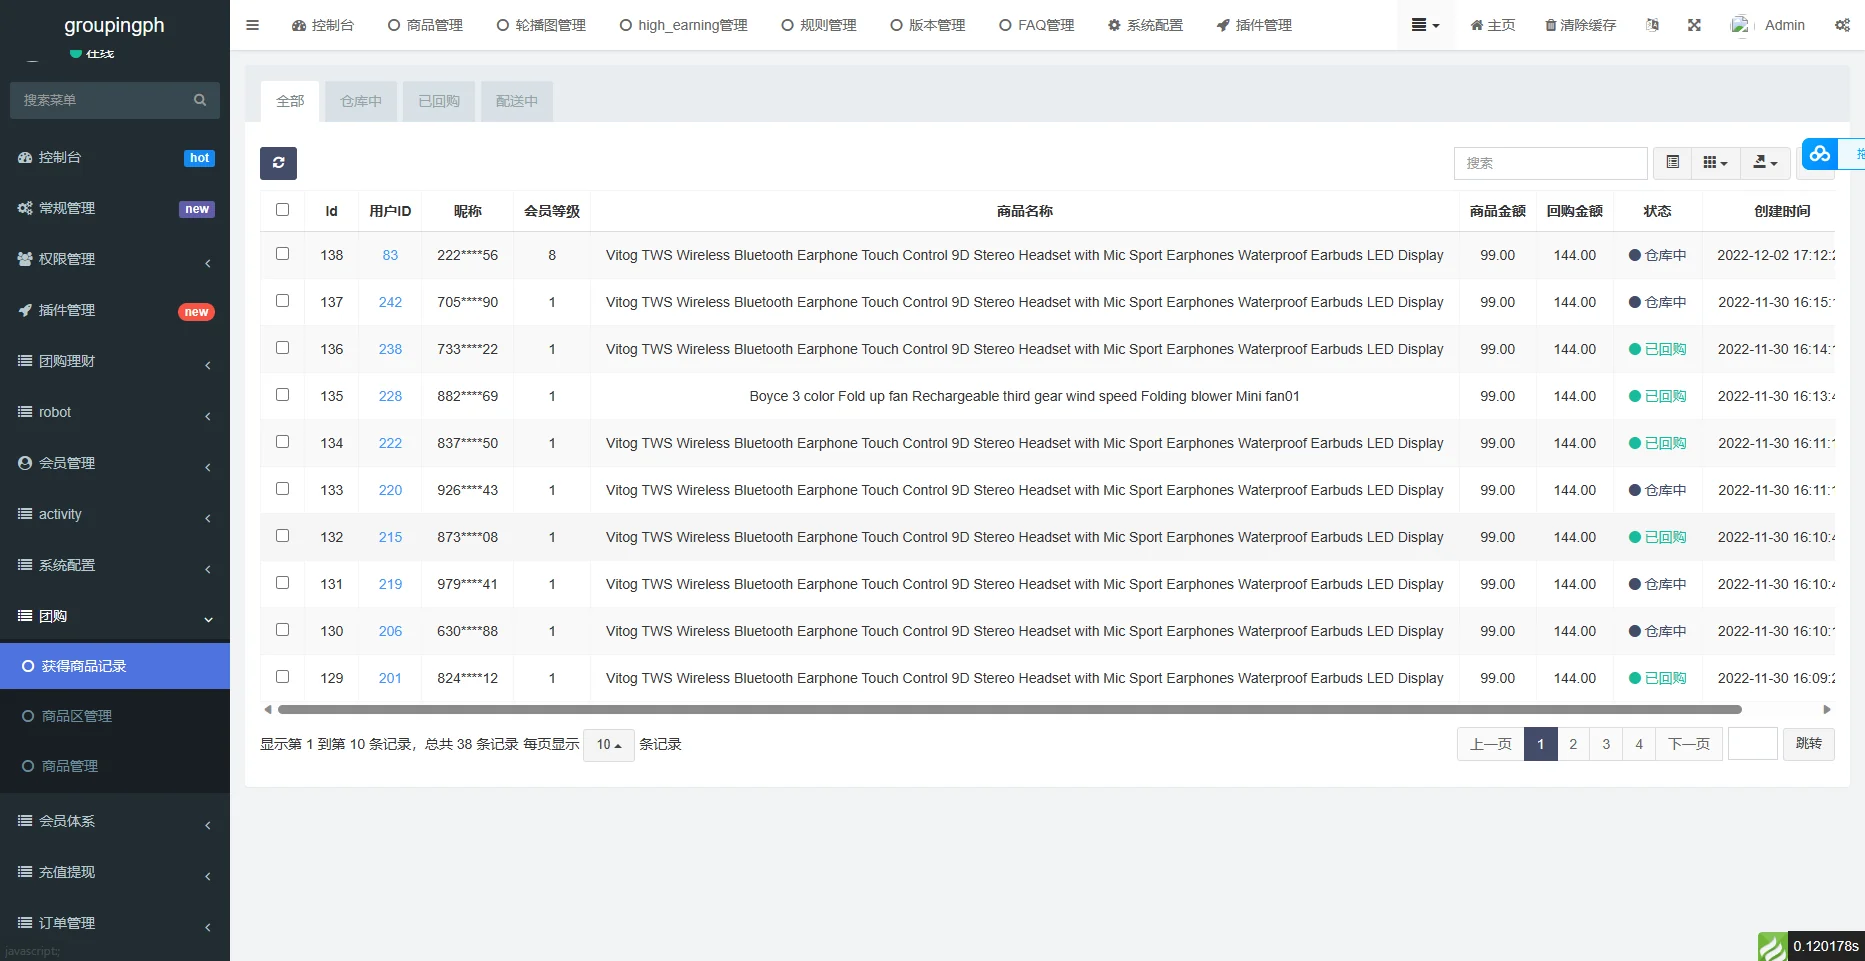Viewport: 1865px width, 961px height.
Task: Open the columns visibility dropdown
Action: click(x=1715, y=162)
